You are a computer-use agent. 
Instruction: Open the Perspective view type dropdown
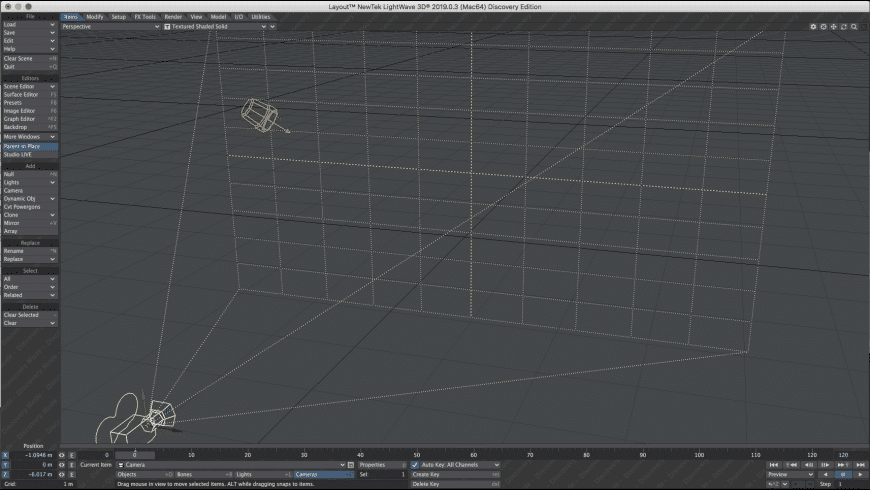[x=110, y=27]
